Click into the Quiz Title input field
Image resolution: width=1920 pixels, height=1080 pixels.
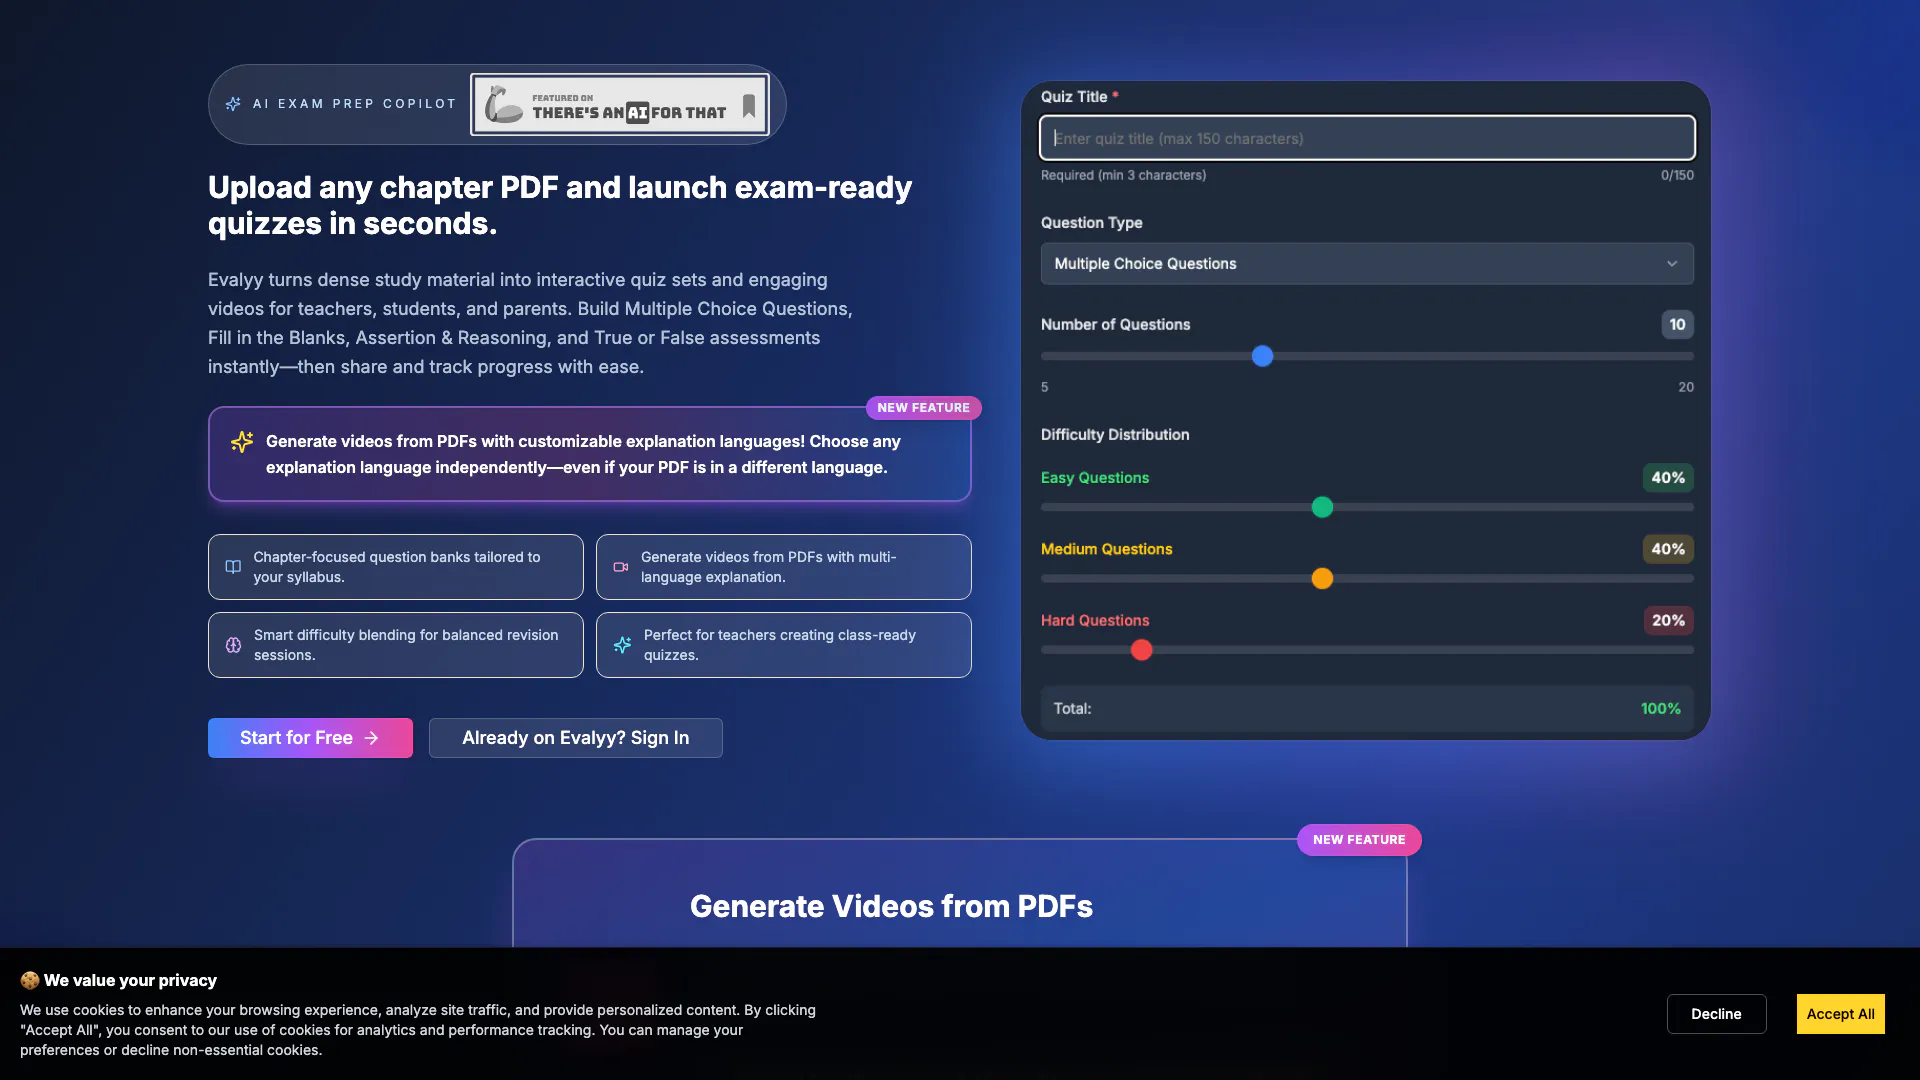pyautogui.click(x=1366, y=139)
